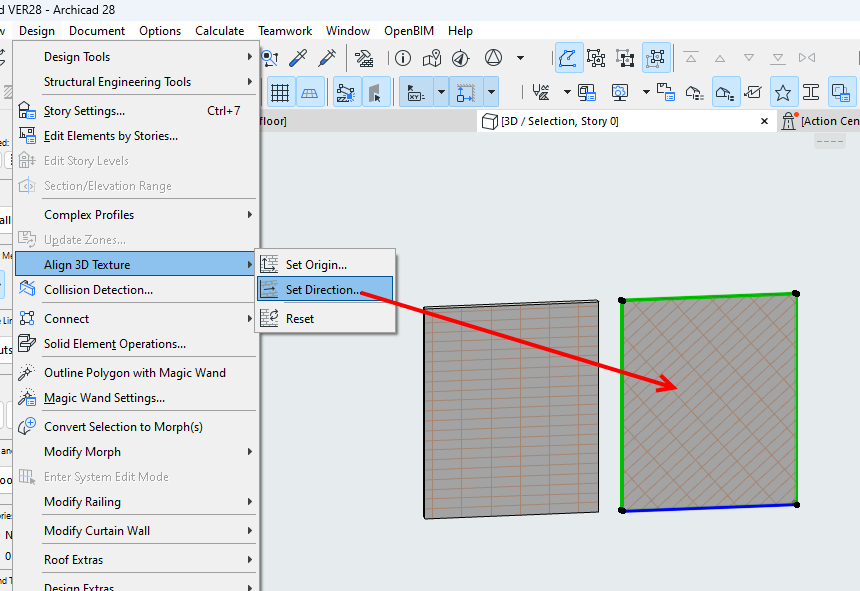Click the hammer and bricks renovation icon

click(x=364, y=58)
